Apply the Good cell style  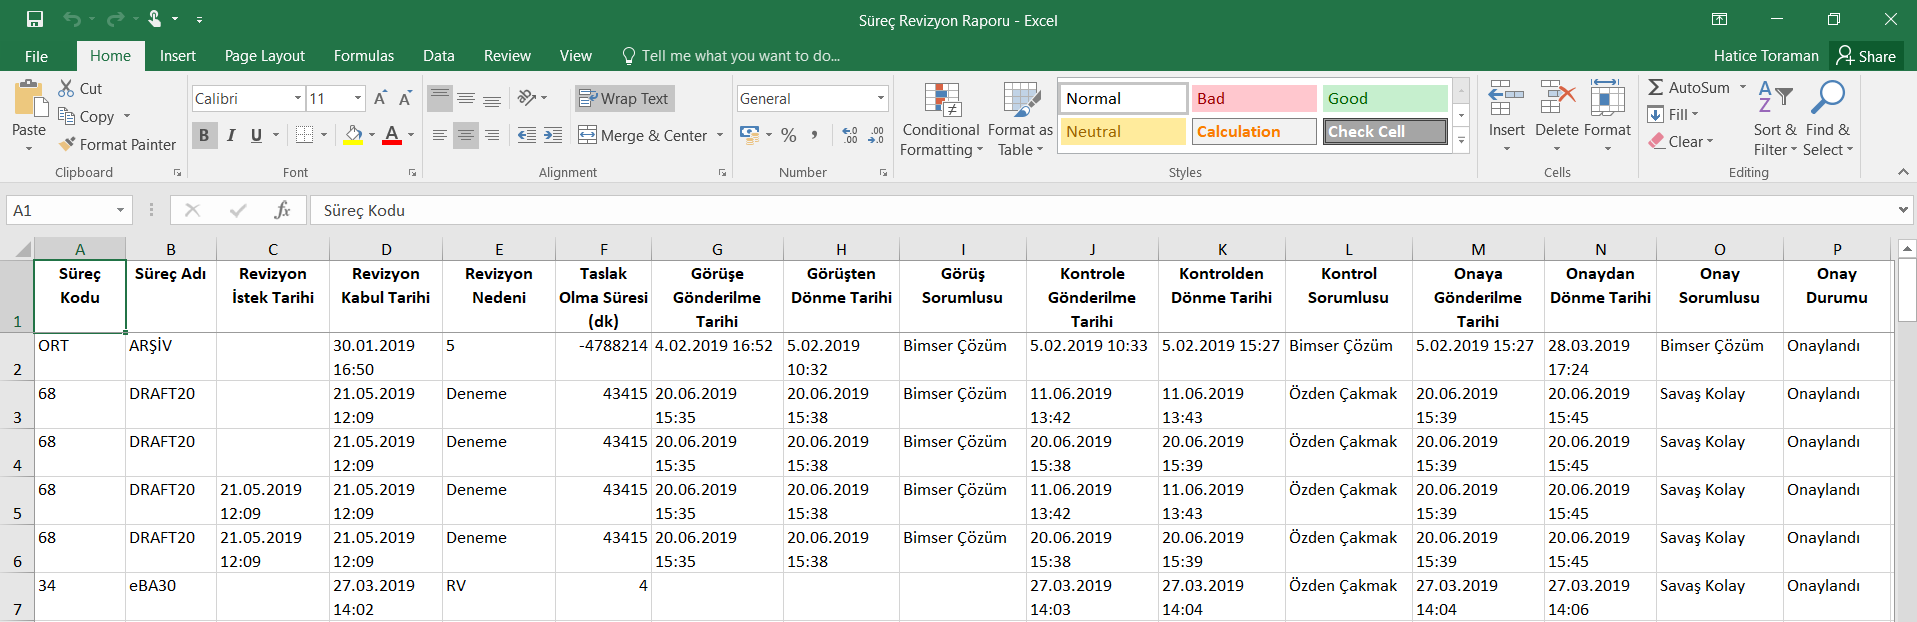click(1384, 98)
